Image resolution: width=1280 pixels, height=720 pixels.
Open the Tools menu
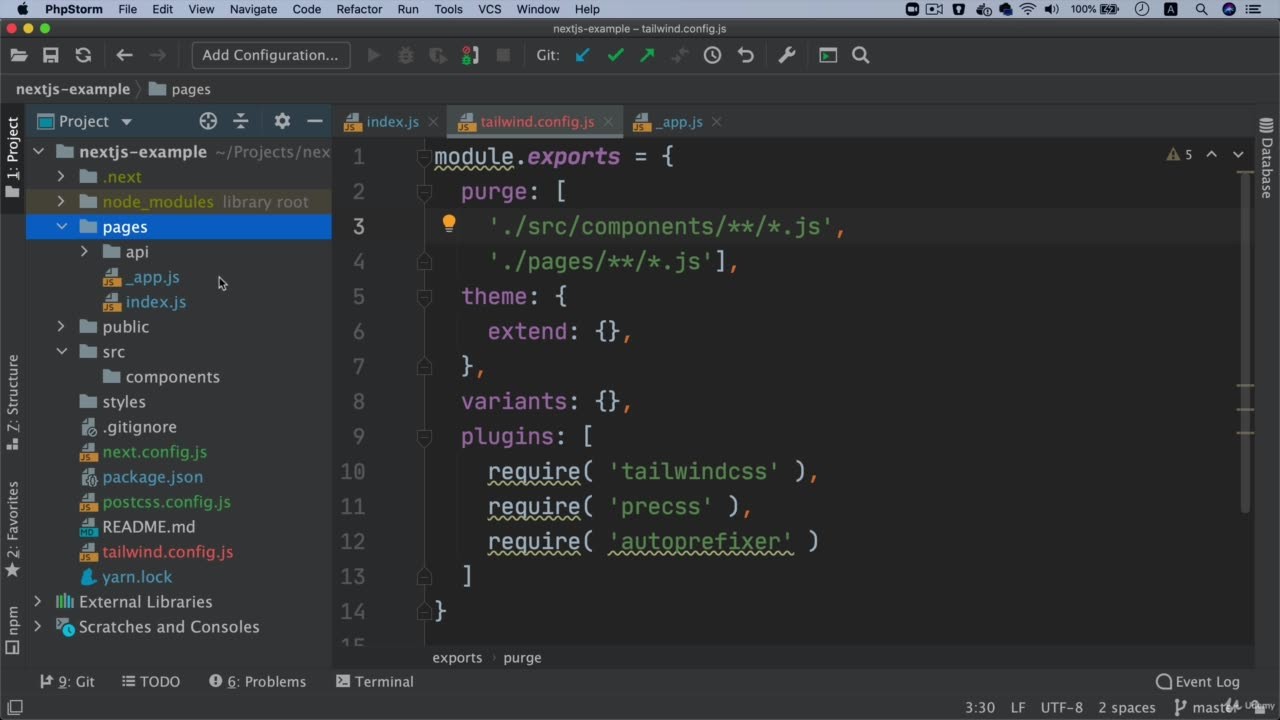(x=448, y=9)
